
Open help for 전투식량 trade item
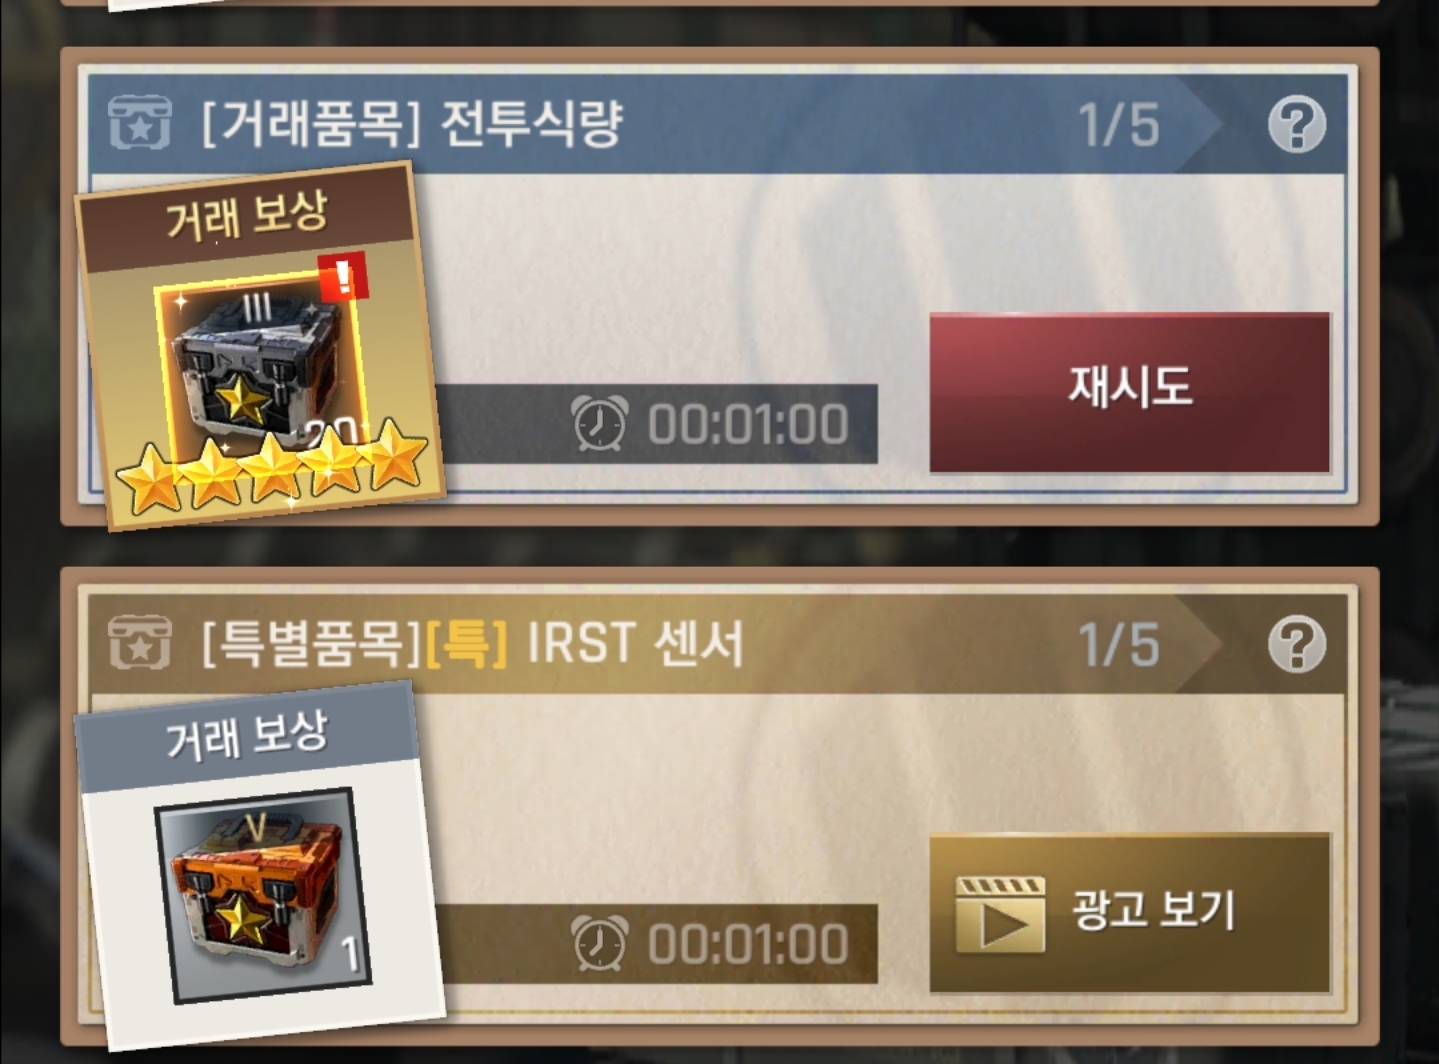click(1297, 124)
